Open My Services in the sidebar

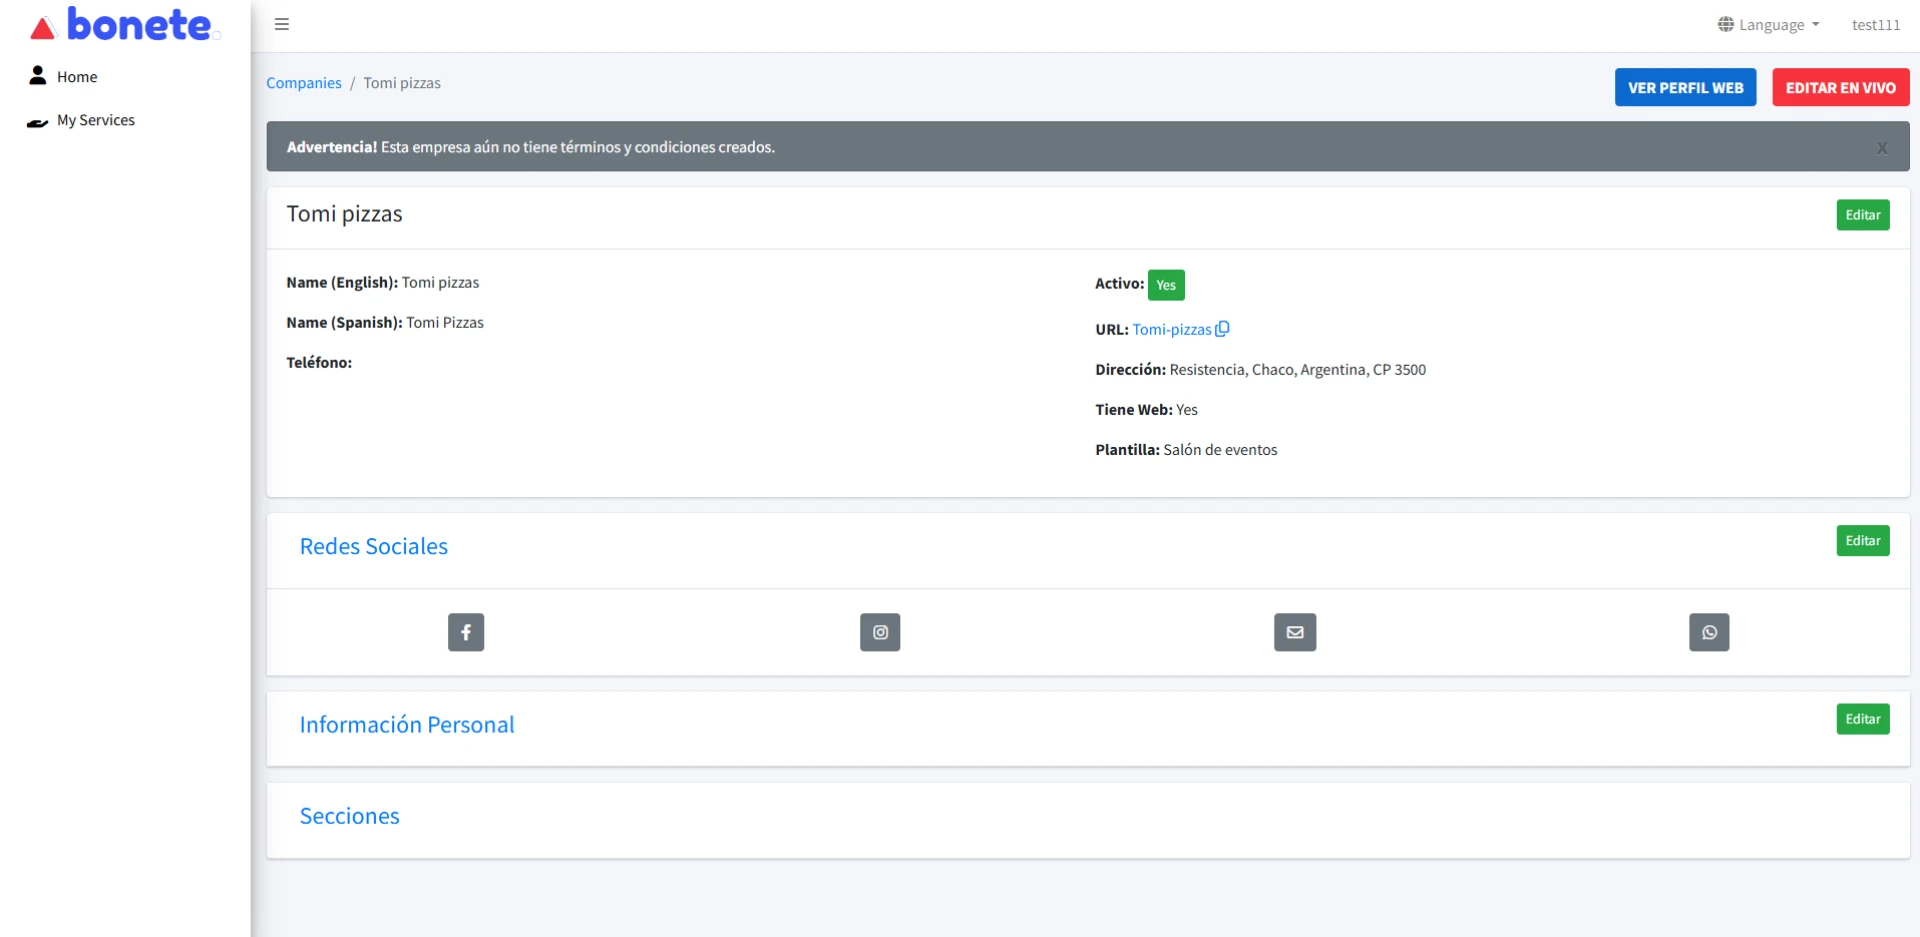[x=95, y=120]
